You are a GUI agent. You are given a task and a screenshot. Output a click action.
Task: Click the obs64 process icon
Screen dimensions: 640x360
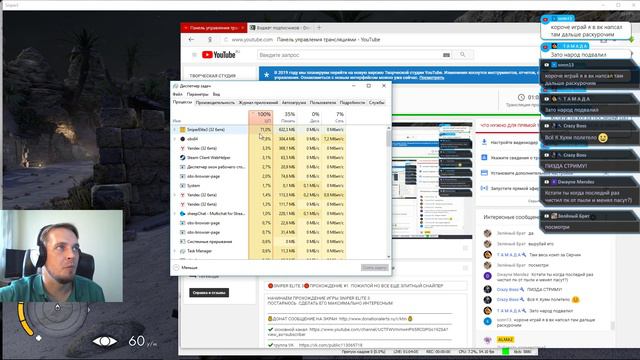point(182,139)
